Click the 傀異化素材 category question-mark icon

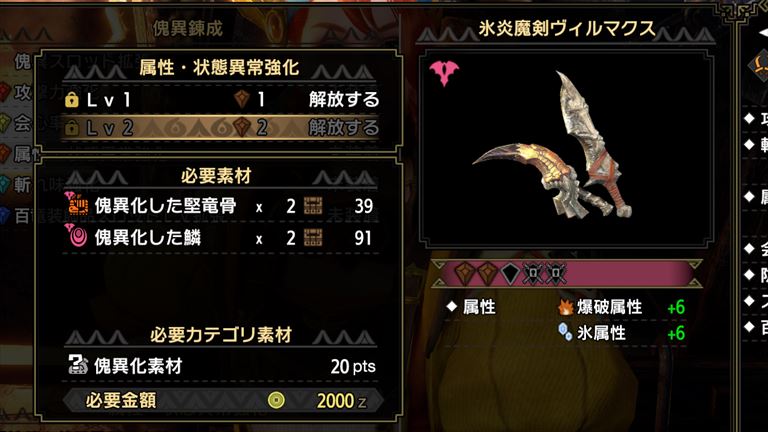coord(77,365)
